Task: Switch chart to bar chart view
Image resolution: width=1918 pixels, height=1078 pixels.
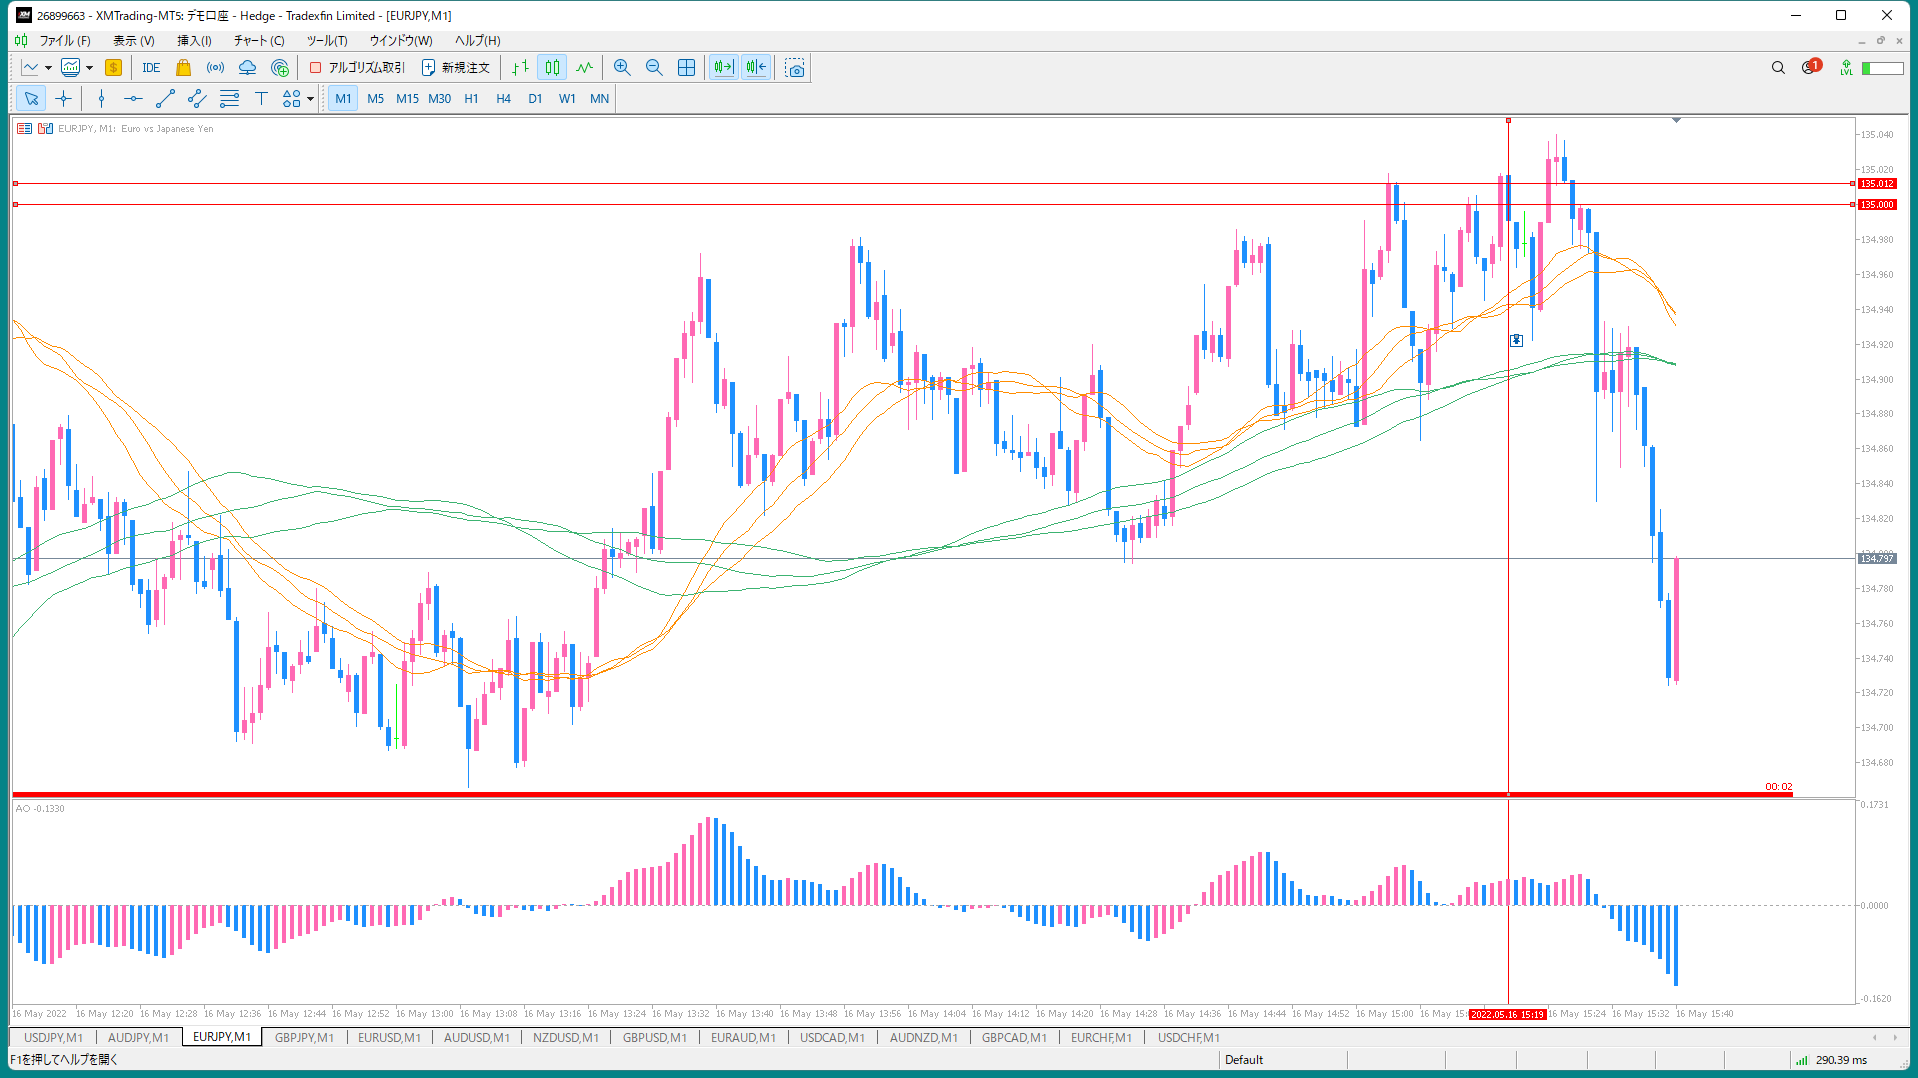Action: coord(520,68)
